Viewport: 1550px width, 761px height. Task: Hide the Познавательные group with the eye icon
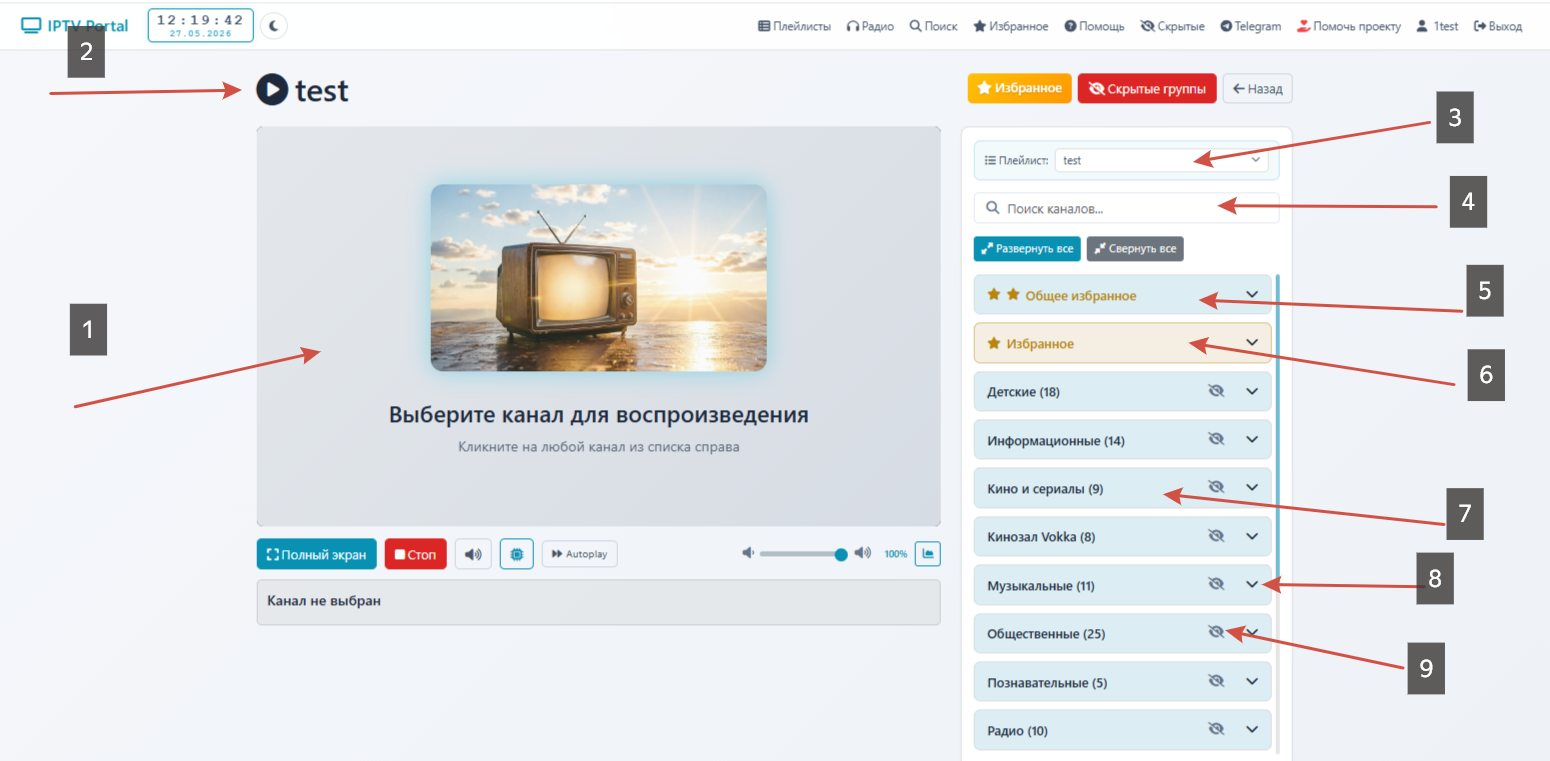click(x=1216, y=681)
